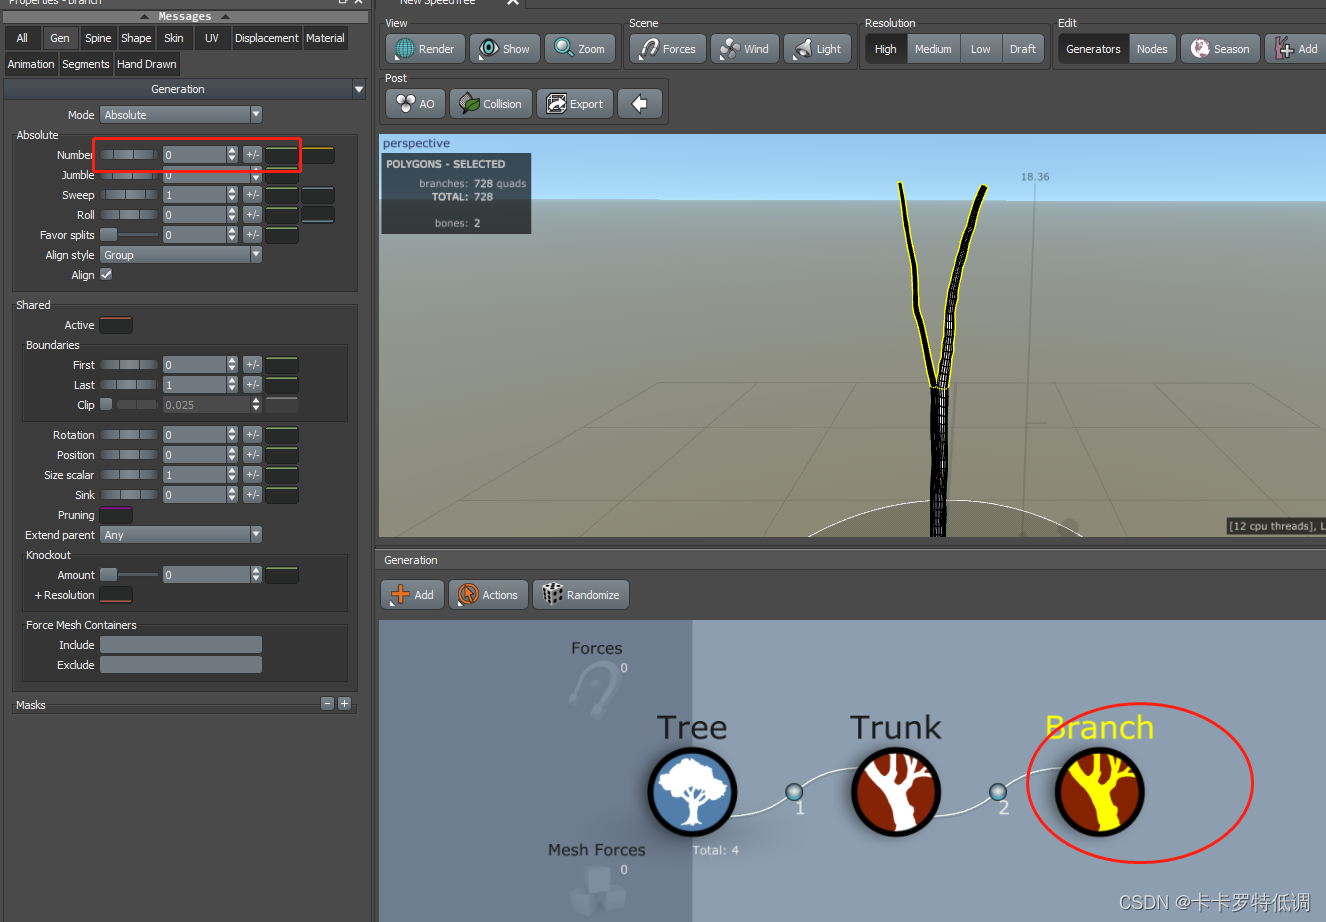The image size is (1326, 922).
Task: Click the Masks plus button
Action: click(x=344, y=704)
